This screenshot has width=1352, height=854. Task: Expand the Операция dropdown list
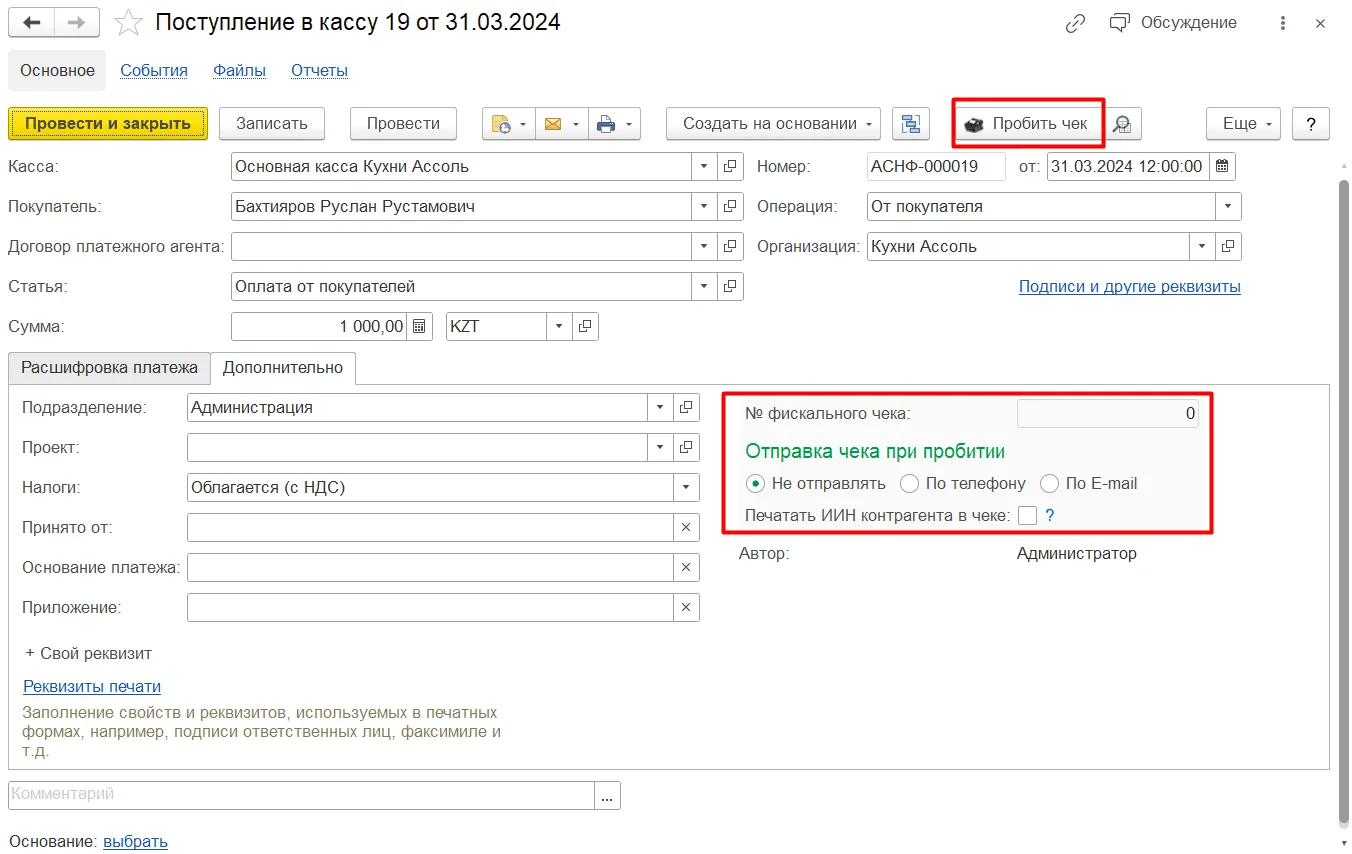pos(1229,207)
